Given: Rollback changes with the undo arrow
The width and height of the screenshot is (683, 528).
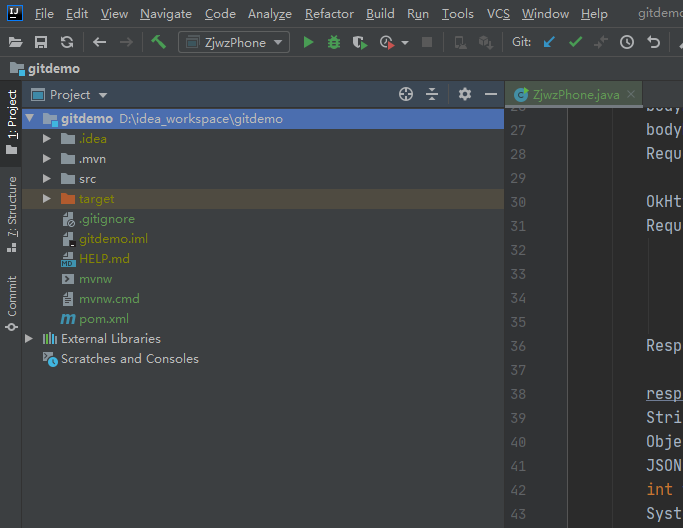Looking at the screenshot, I should pos(653,42).
